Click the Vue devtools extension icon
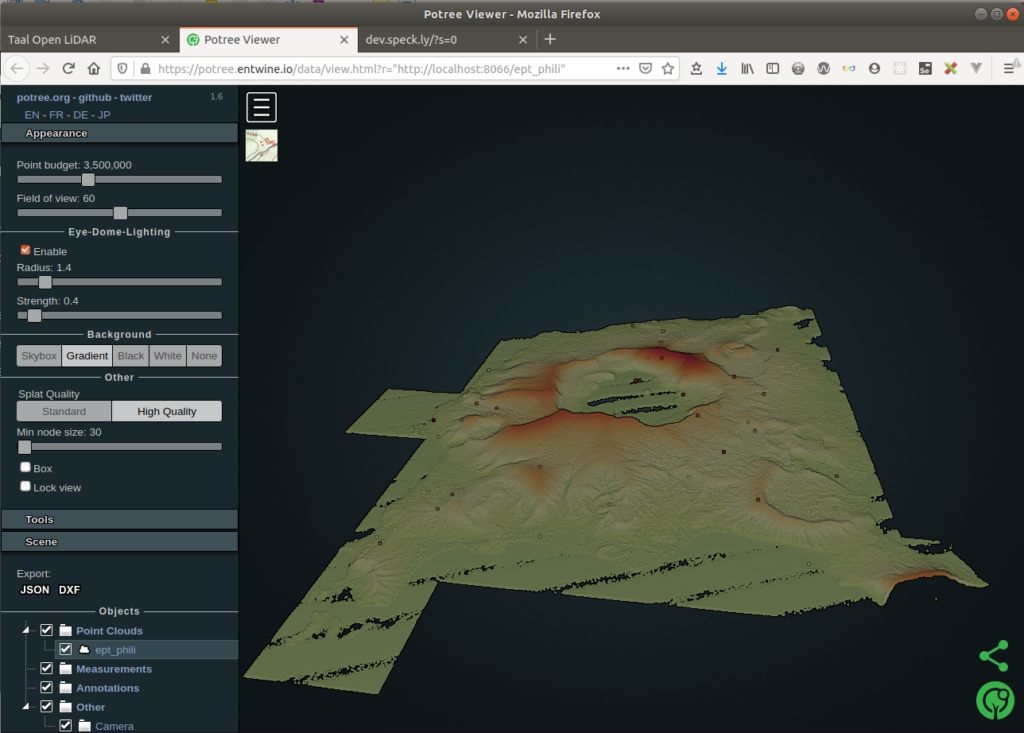This screenshot has width=1024, height=733. pos(976,69)
